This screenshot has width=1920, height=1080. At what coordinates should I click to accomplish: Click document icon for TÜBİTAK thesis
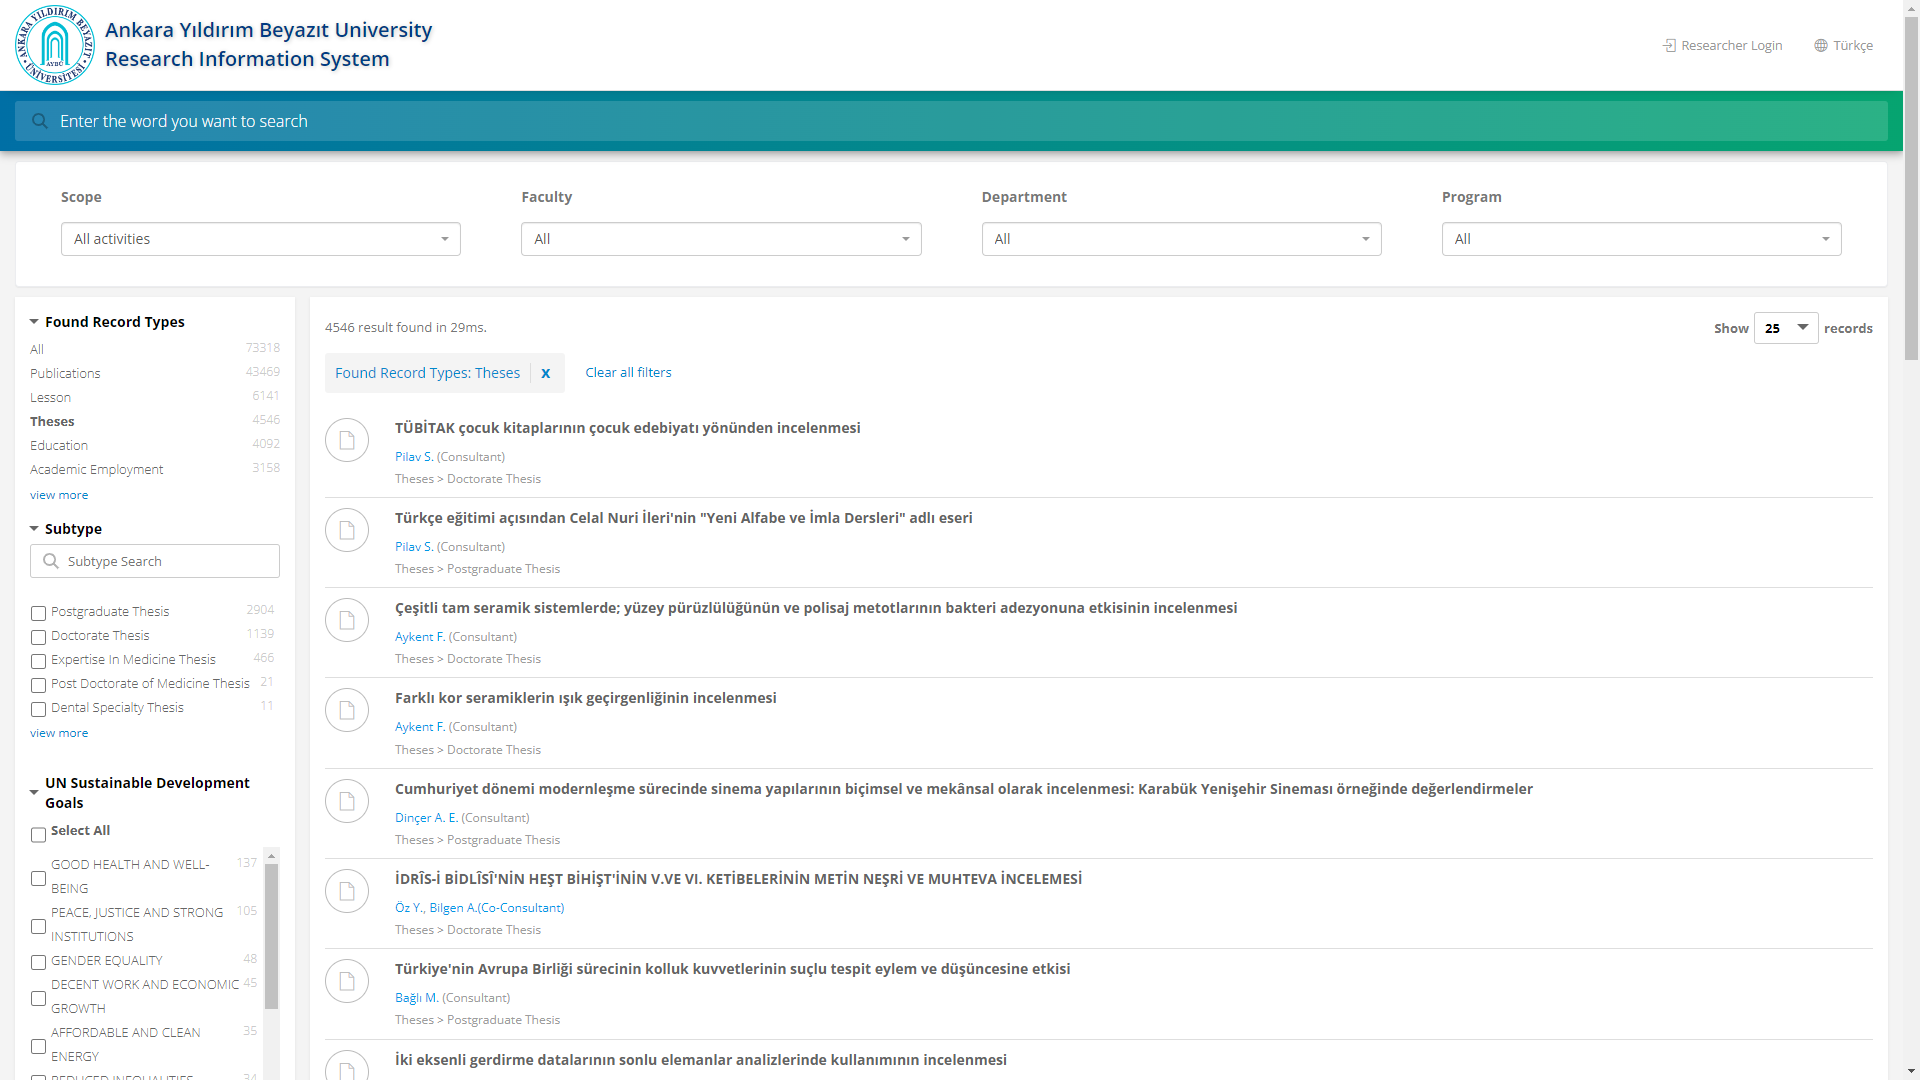point(347,440)
